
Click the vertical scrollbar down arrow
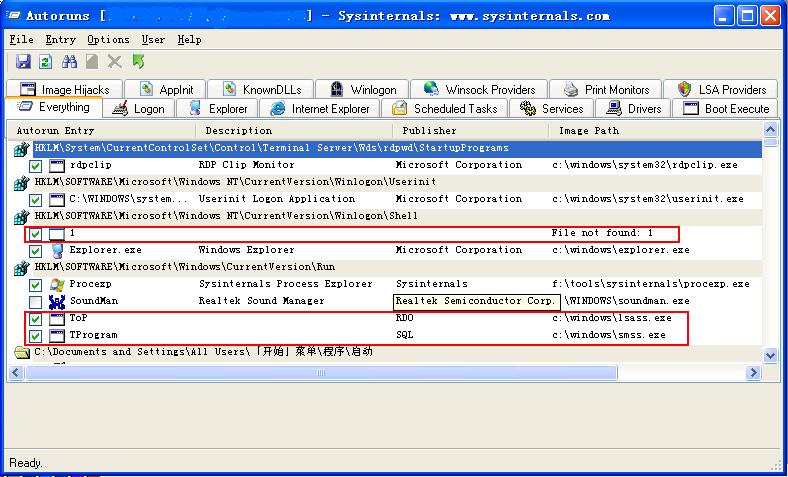[x=770, y=355]
